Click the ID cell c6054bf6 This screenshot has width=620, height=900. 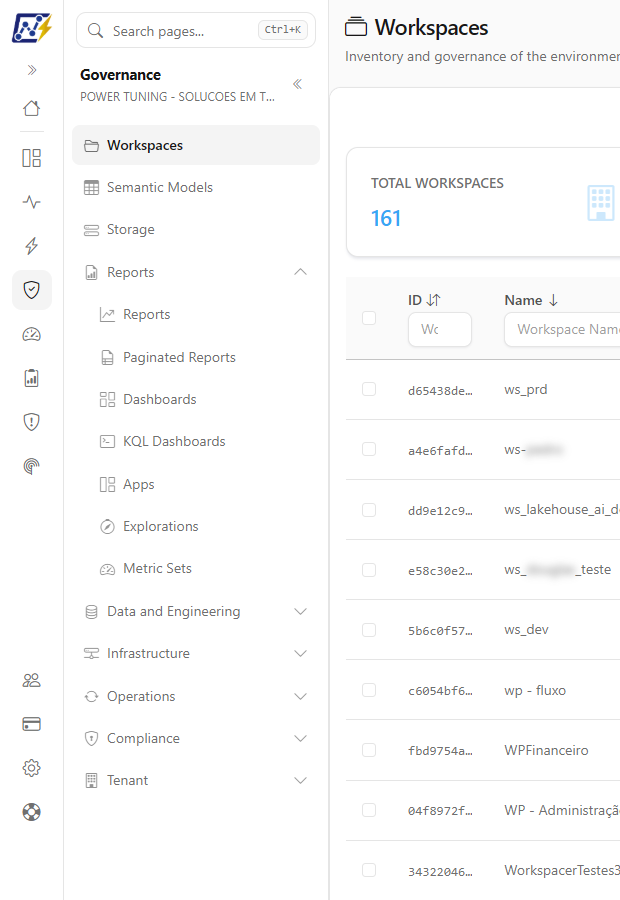[x=440, y=691]
